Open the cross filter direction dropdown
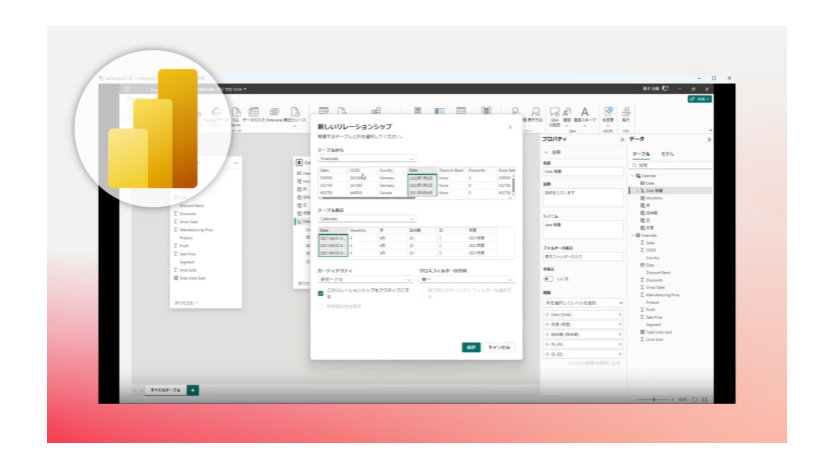Image resolution: width=834 pixels, height=470 pixels. (466, 279)
